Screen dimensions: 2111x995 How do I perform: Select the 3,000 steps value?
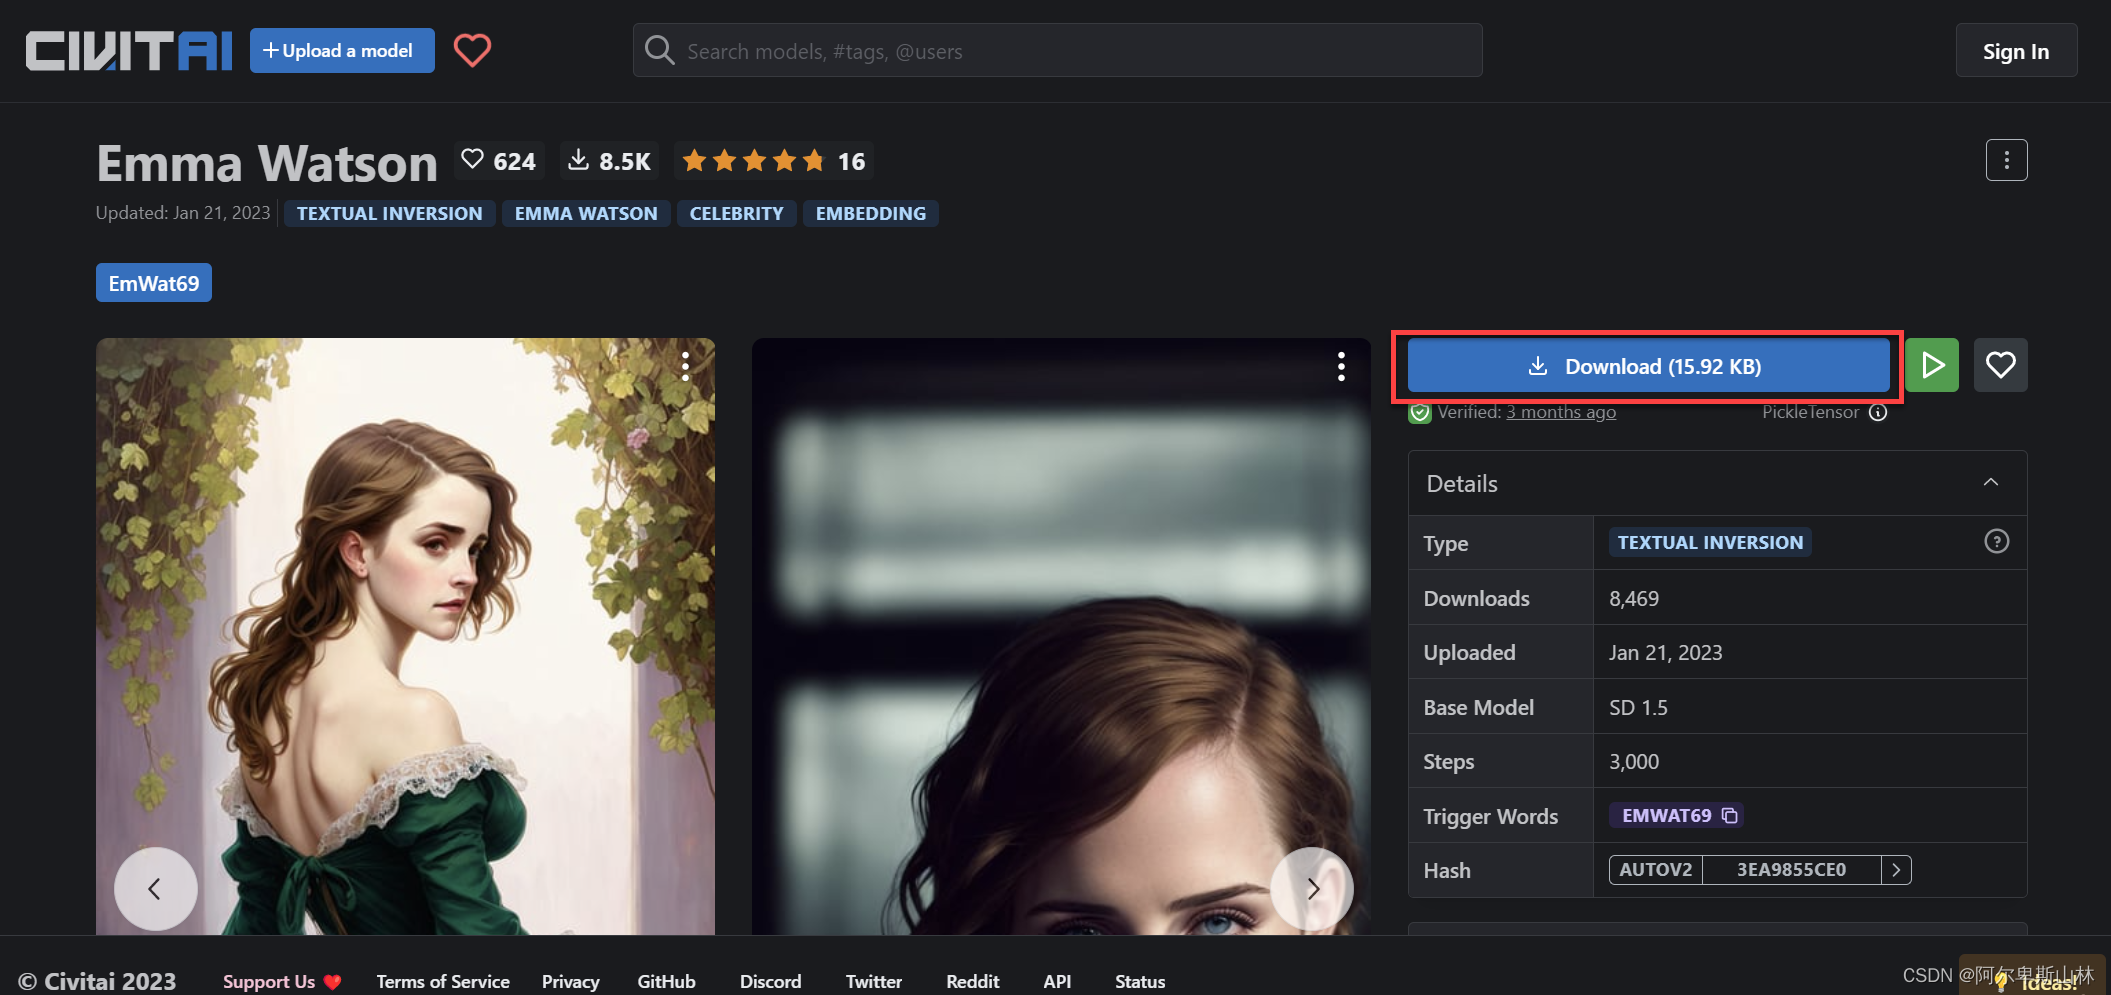point(1634,762)
